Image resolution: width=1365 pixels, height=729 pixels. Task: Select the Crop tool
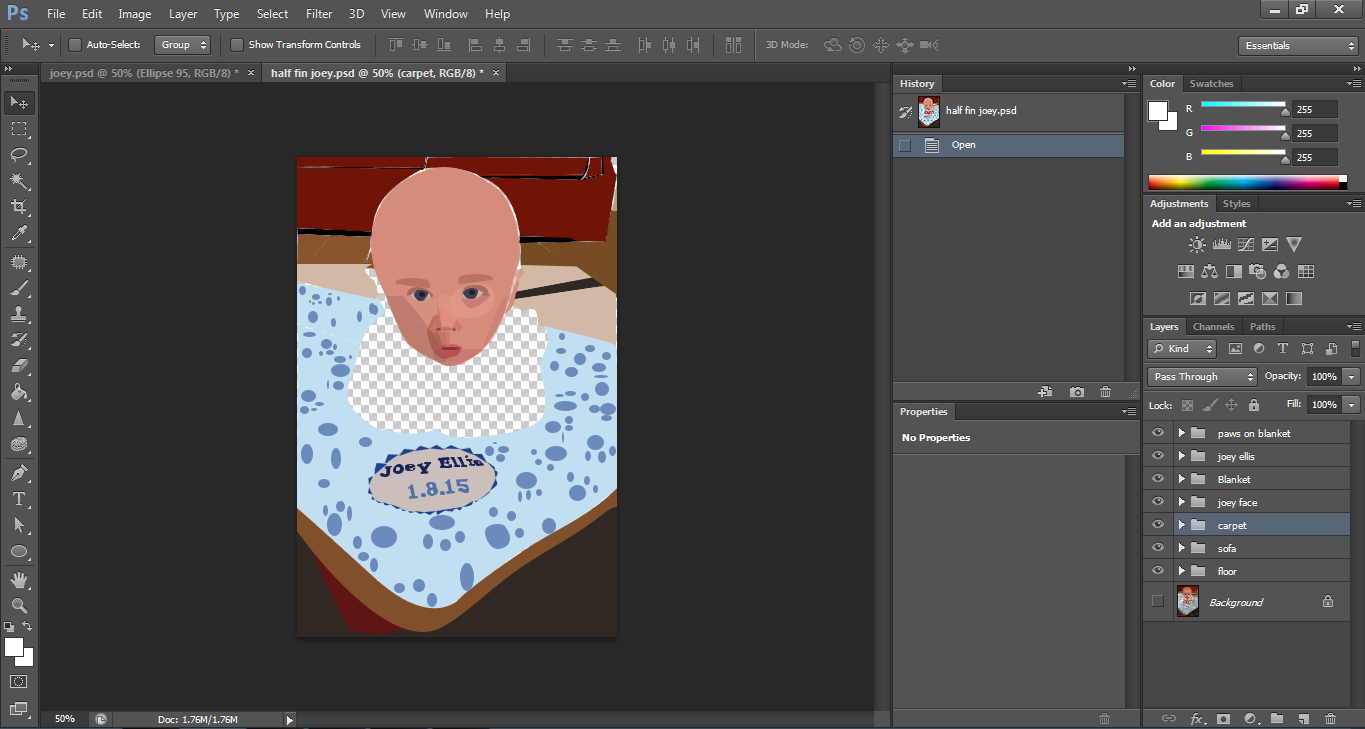point(19,207)
